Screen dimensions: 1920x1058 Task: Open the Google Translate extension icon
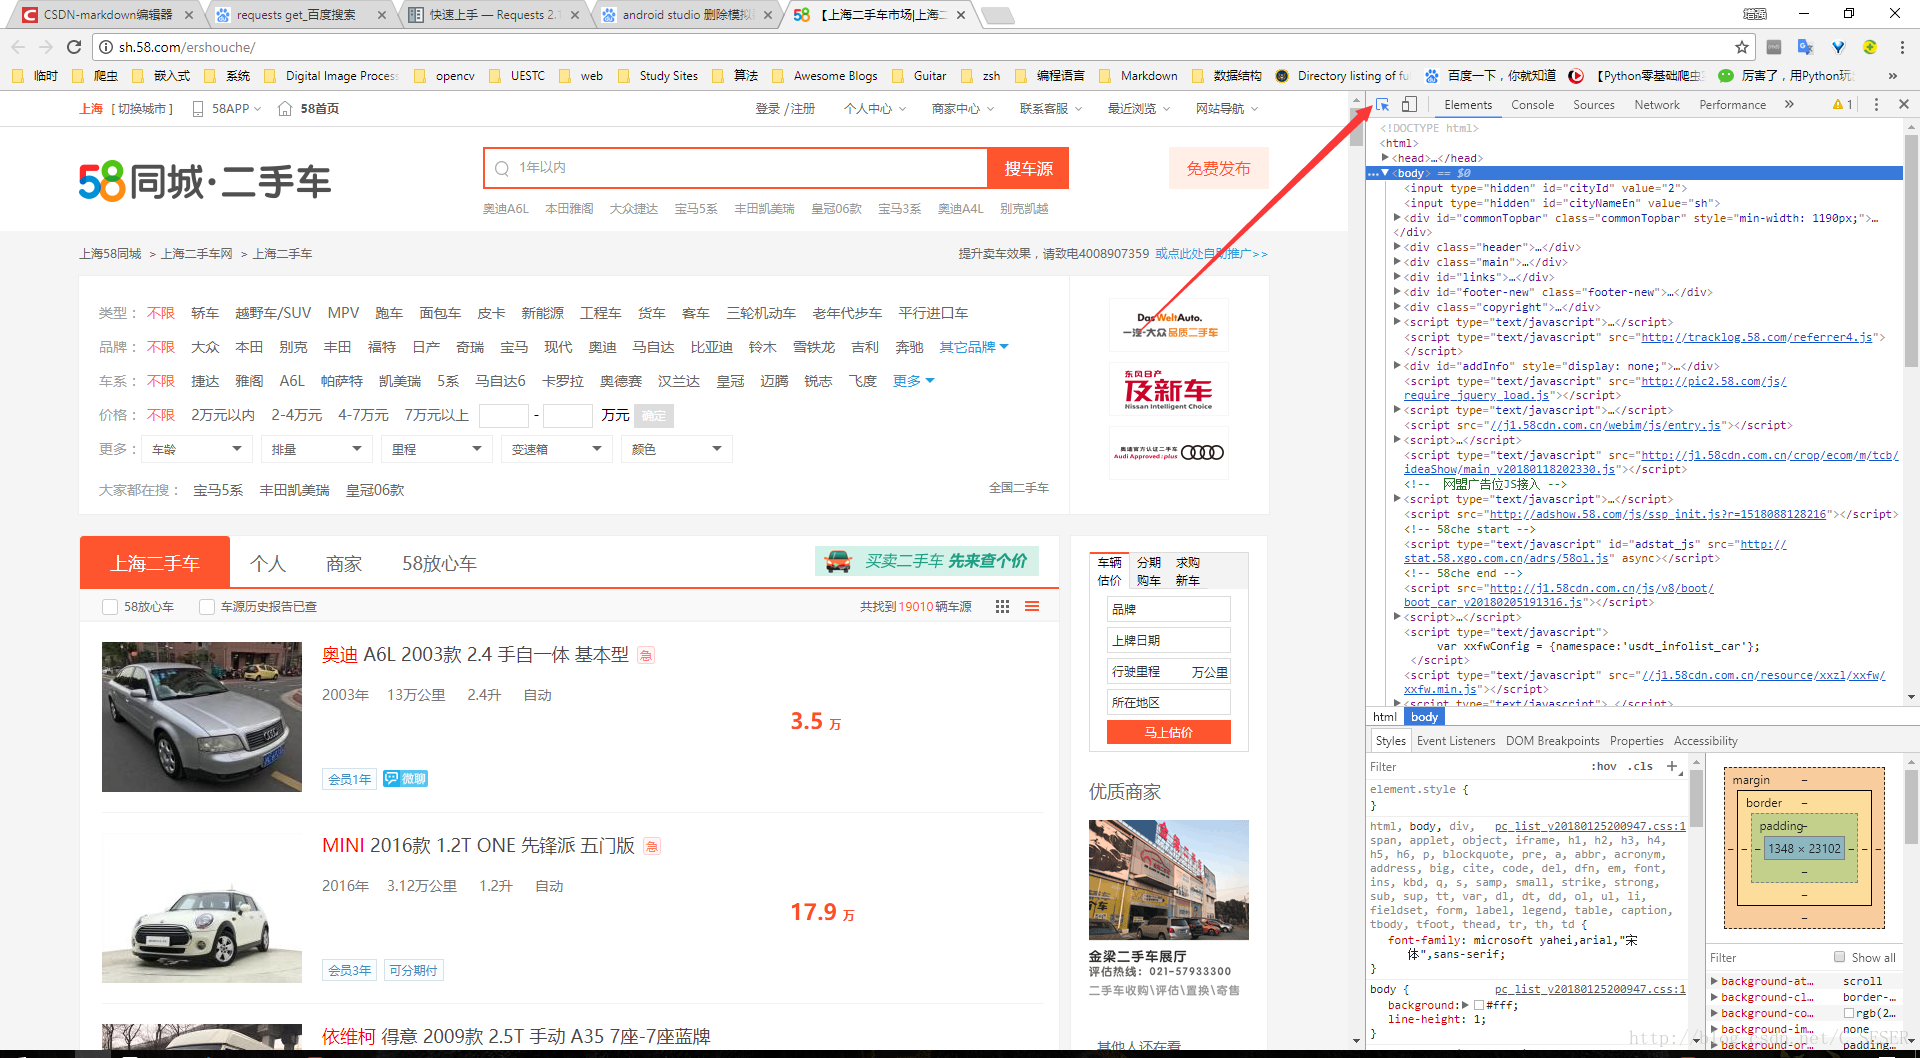[x=1805, y=47]
